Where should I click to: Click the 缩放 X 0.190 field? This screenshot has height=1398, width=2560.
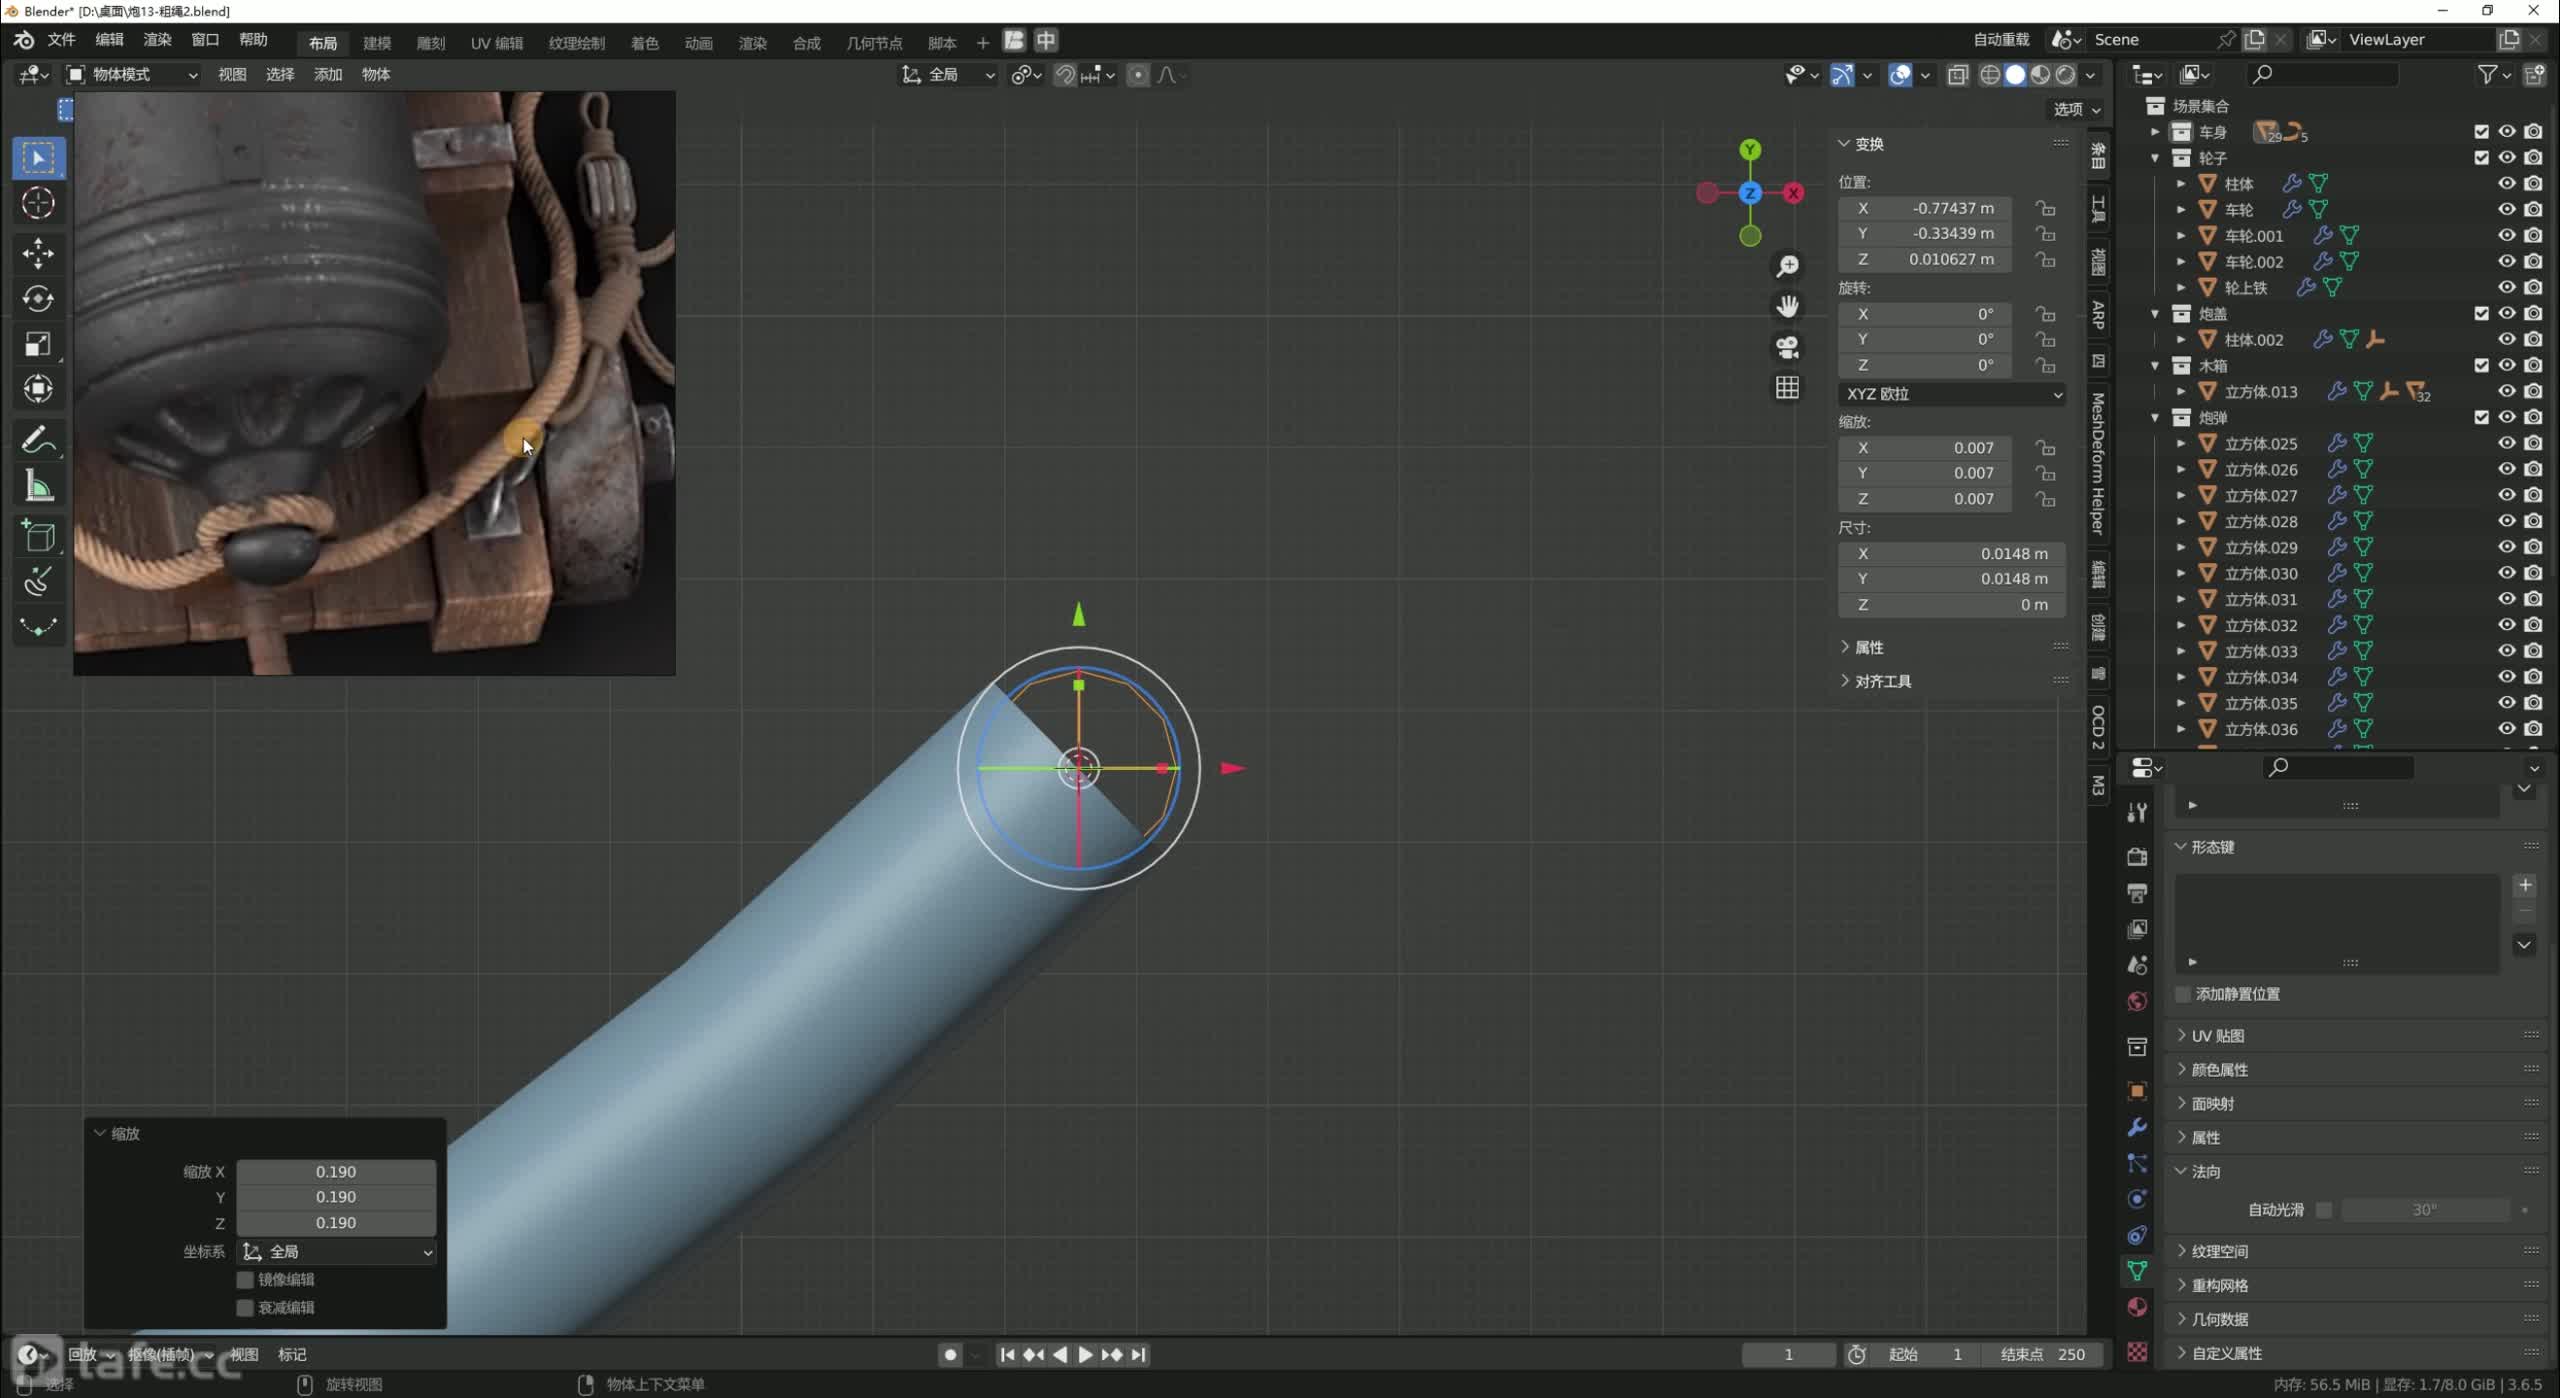[336, 1172]
